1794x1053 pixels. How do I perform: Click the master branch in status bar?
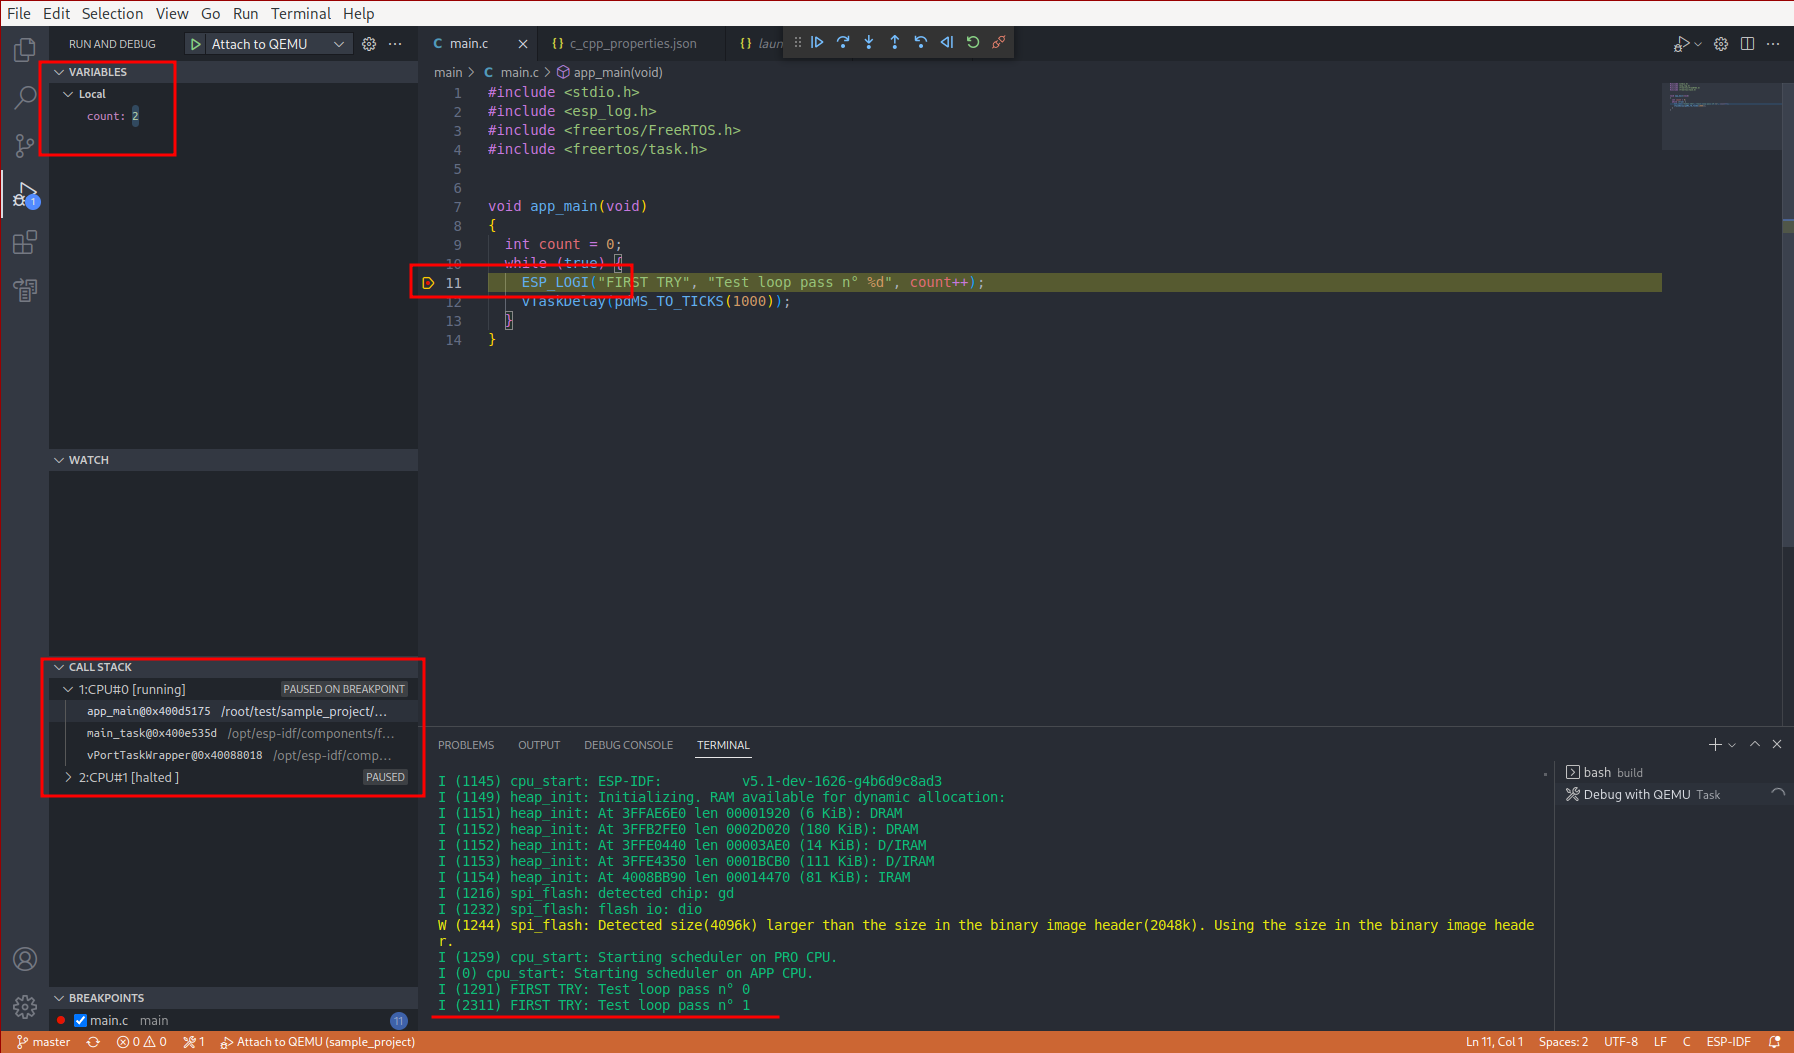44,1042
